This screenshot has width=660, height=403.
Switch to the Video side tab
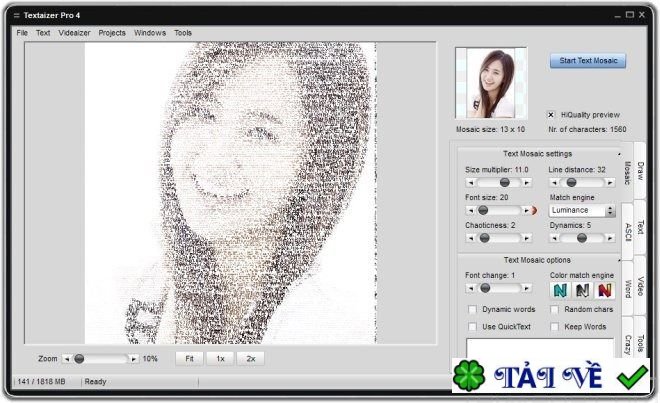click(640, 286)
